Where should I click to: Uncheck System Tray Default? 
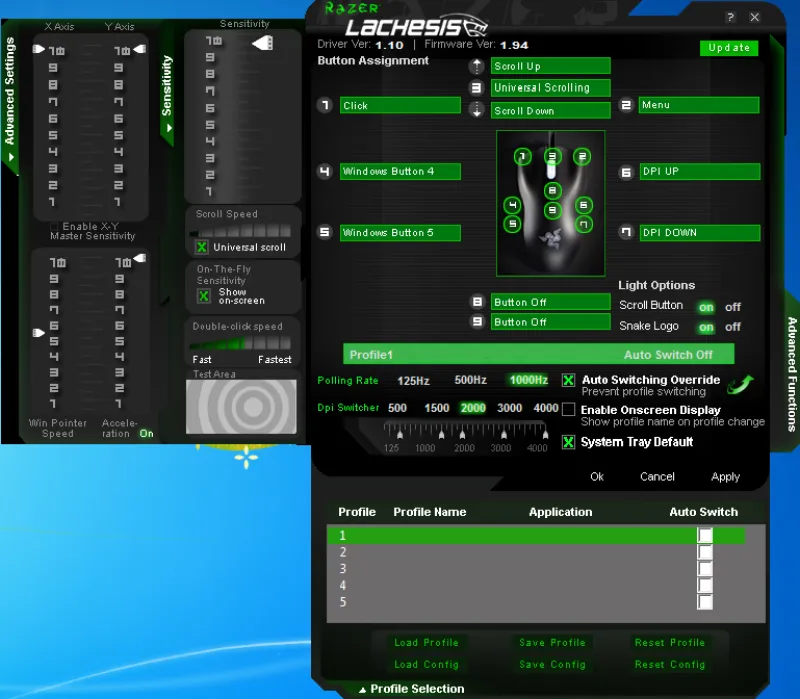[x=568, y=442]
